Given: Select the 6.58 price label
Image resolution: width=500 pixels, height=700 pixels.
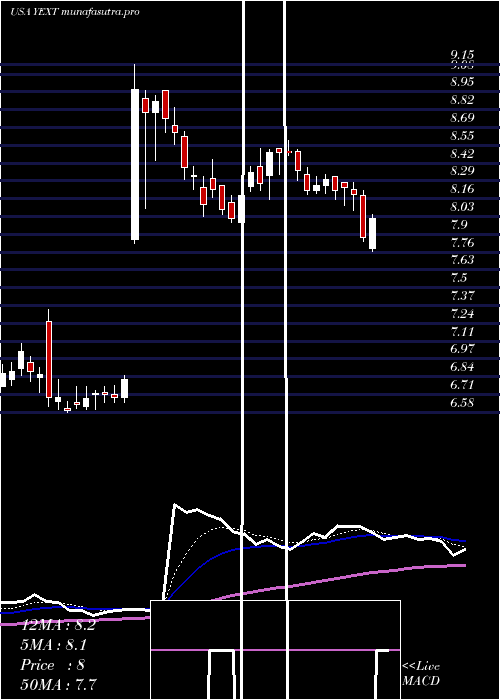Looking at the screenshot, I should (462, 402).
